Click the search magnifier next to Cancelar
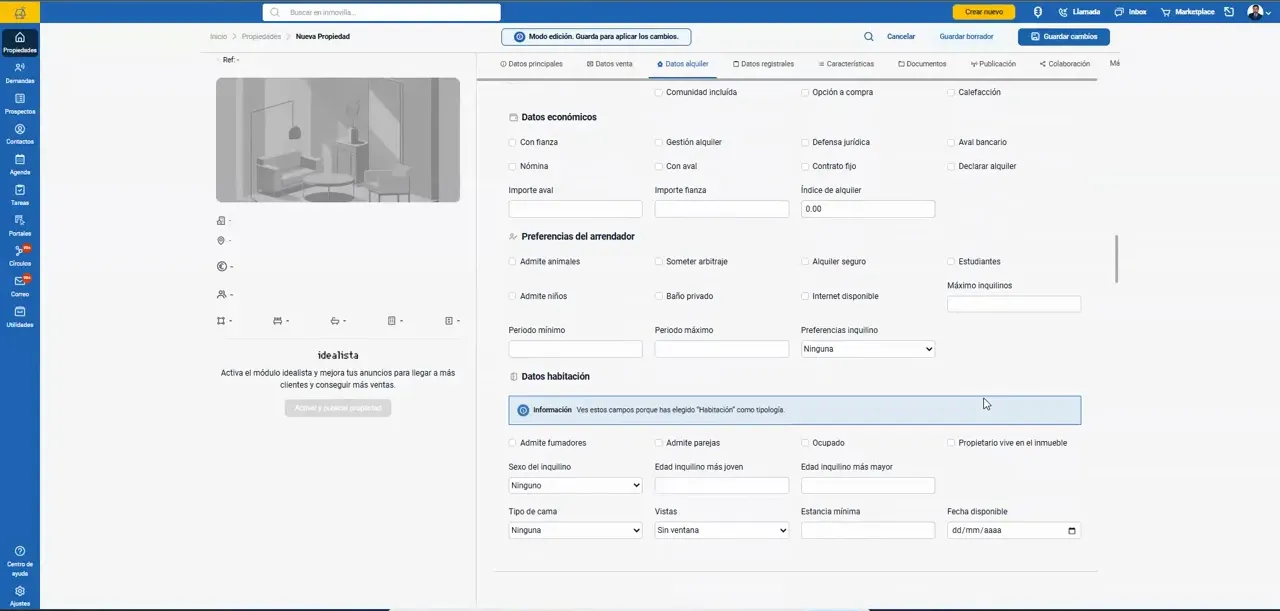This screenshot has height=611, width=1280. click(869, 37)
